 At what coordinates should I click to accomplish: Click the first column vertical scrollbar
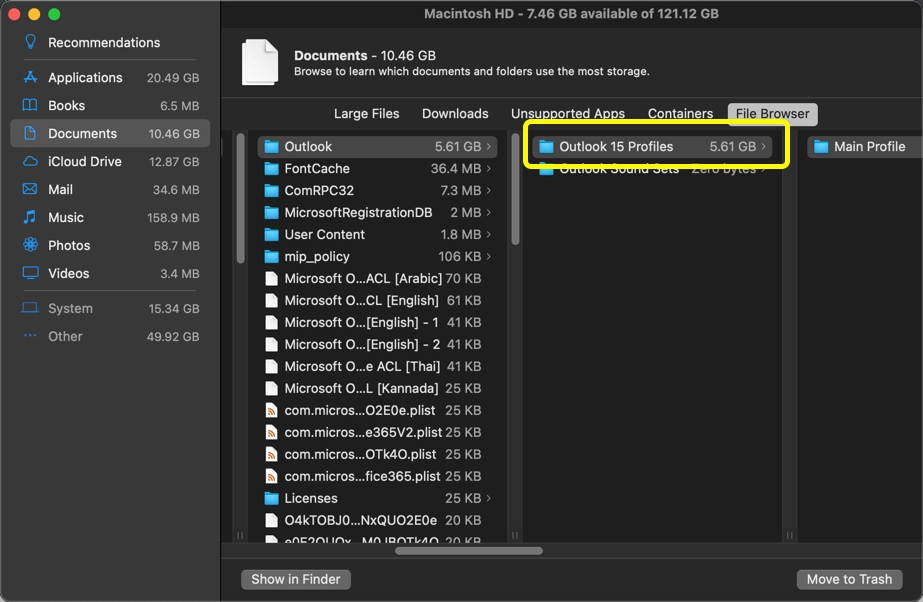(240, 198)
